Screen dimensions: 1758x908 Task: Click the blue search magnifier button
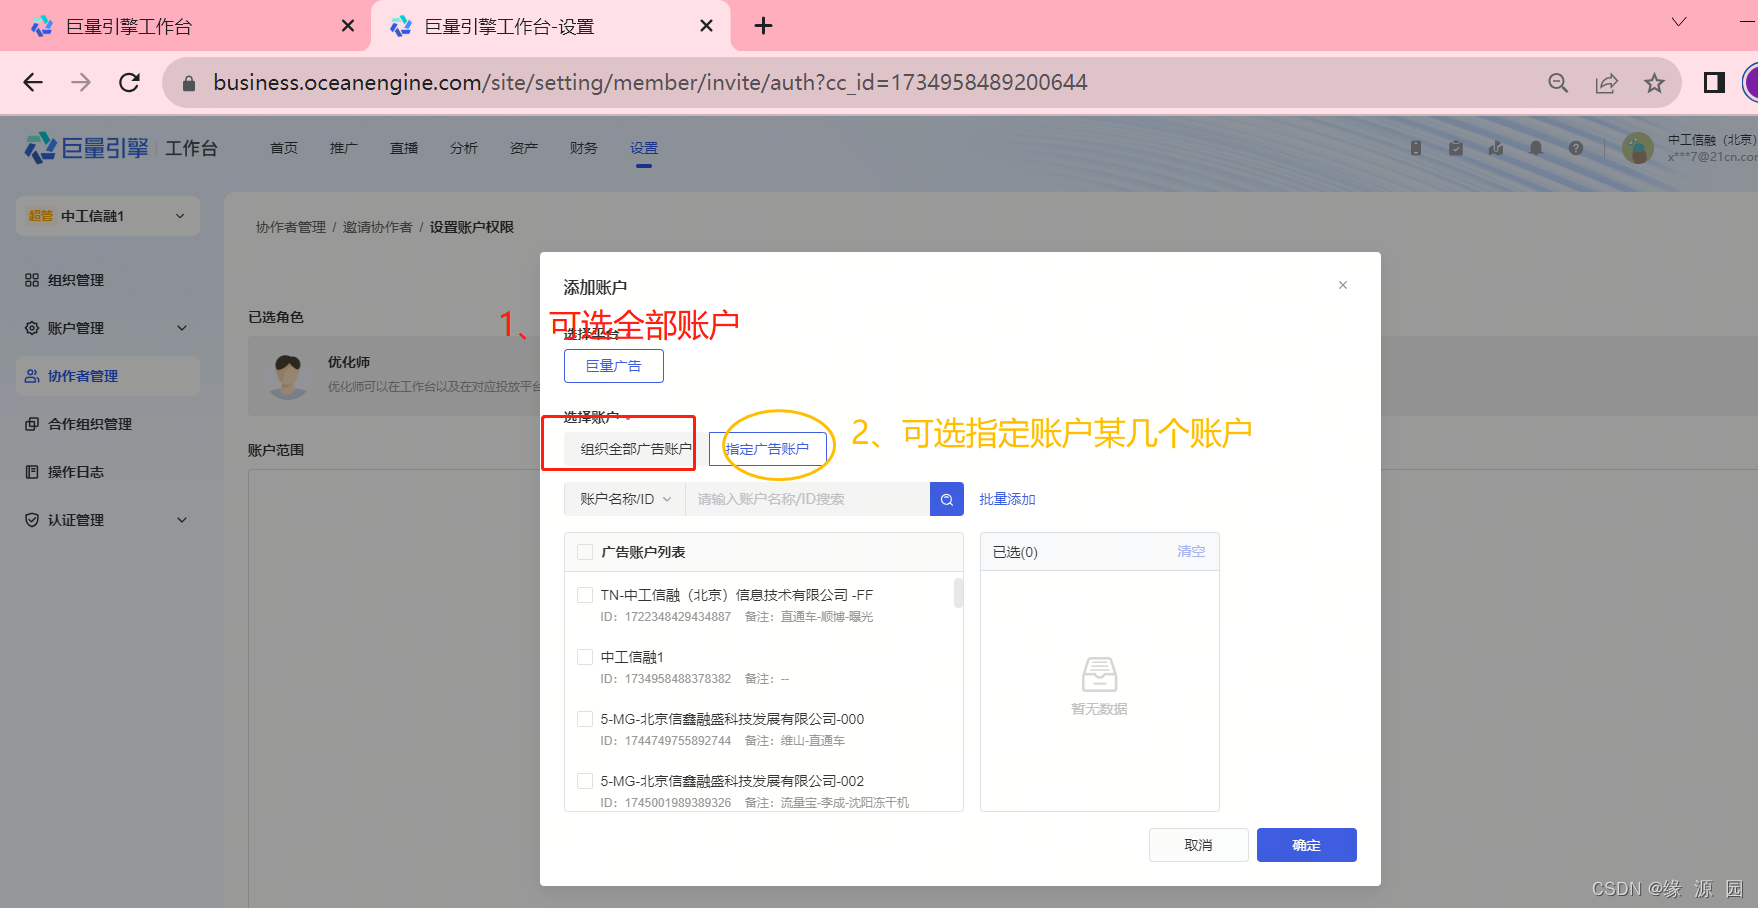click(x=947, y=499)
